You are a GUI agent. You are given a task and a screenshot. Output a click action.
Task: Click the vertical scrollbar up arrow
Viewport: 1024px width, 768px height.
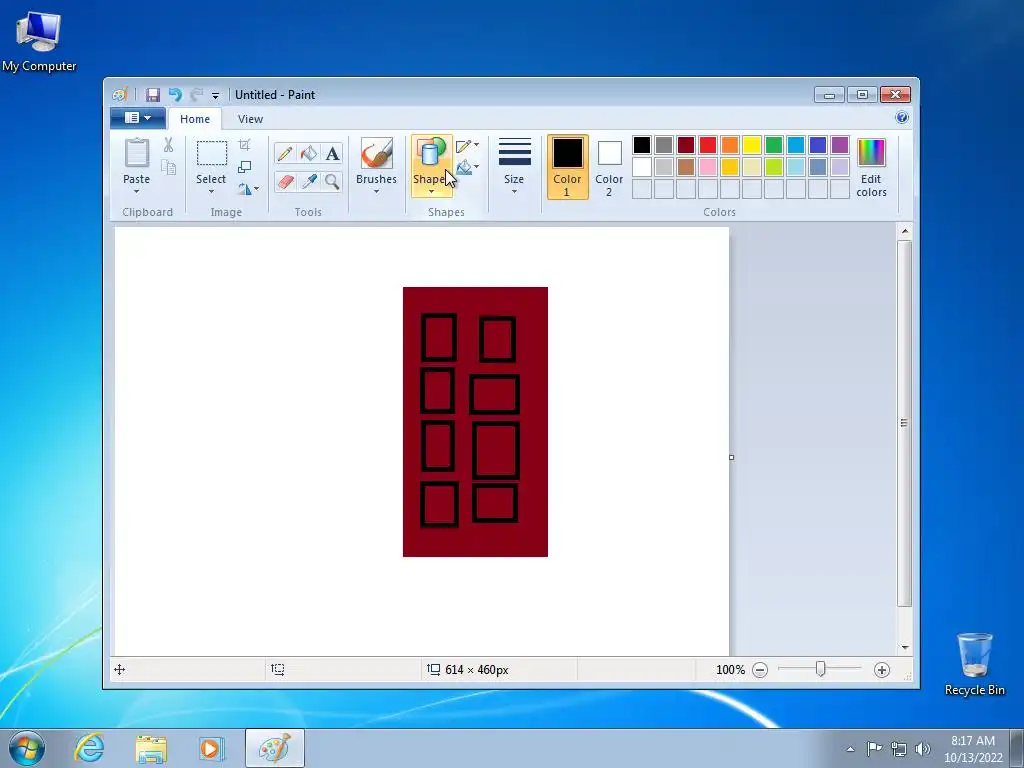coord(904,231)
